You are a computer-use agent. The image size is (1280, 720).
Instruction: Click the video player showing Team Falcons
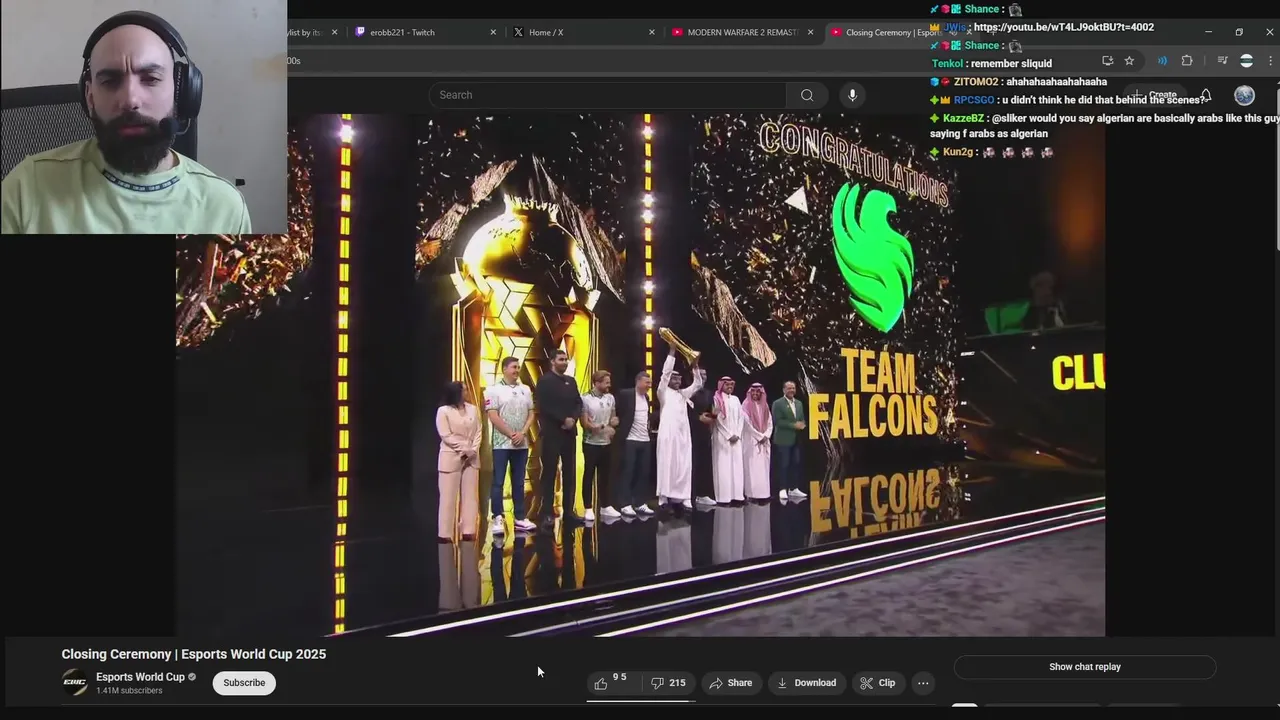click(640, 375)
